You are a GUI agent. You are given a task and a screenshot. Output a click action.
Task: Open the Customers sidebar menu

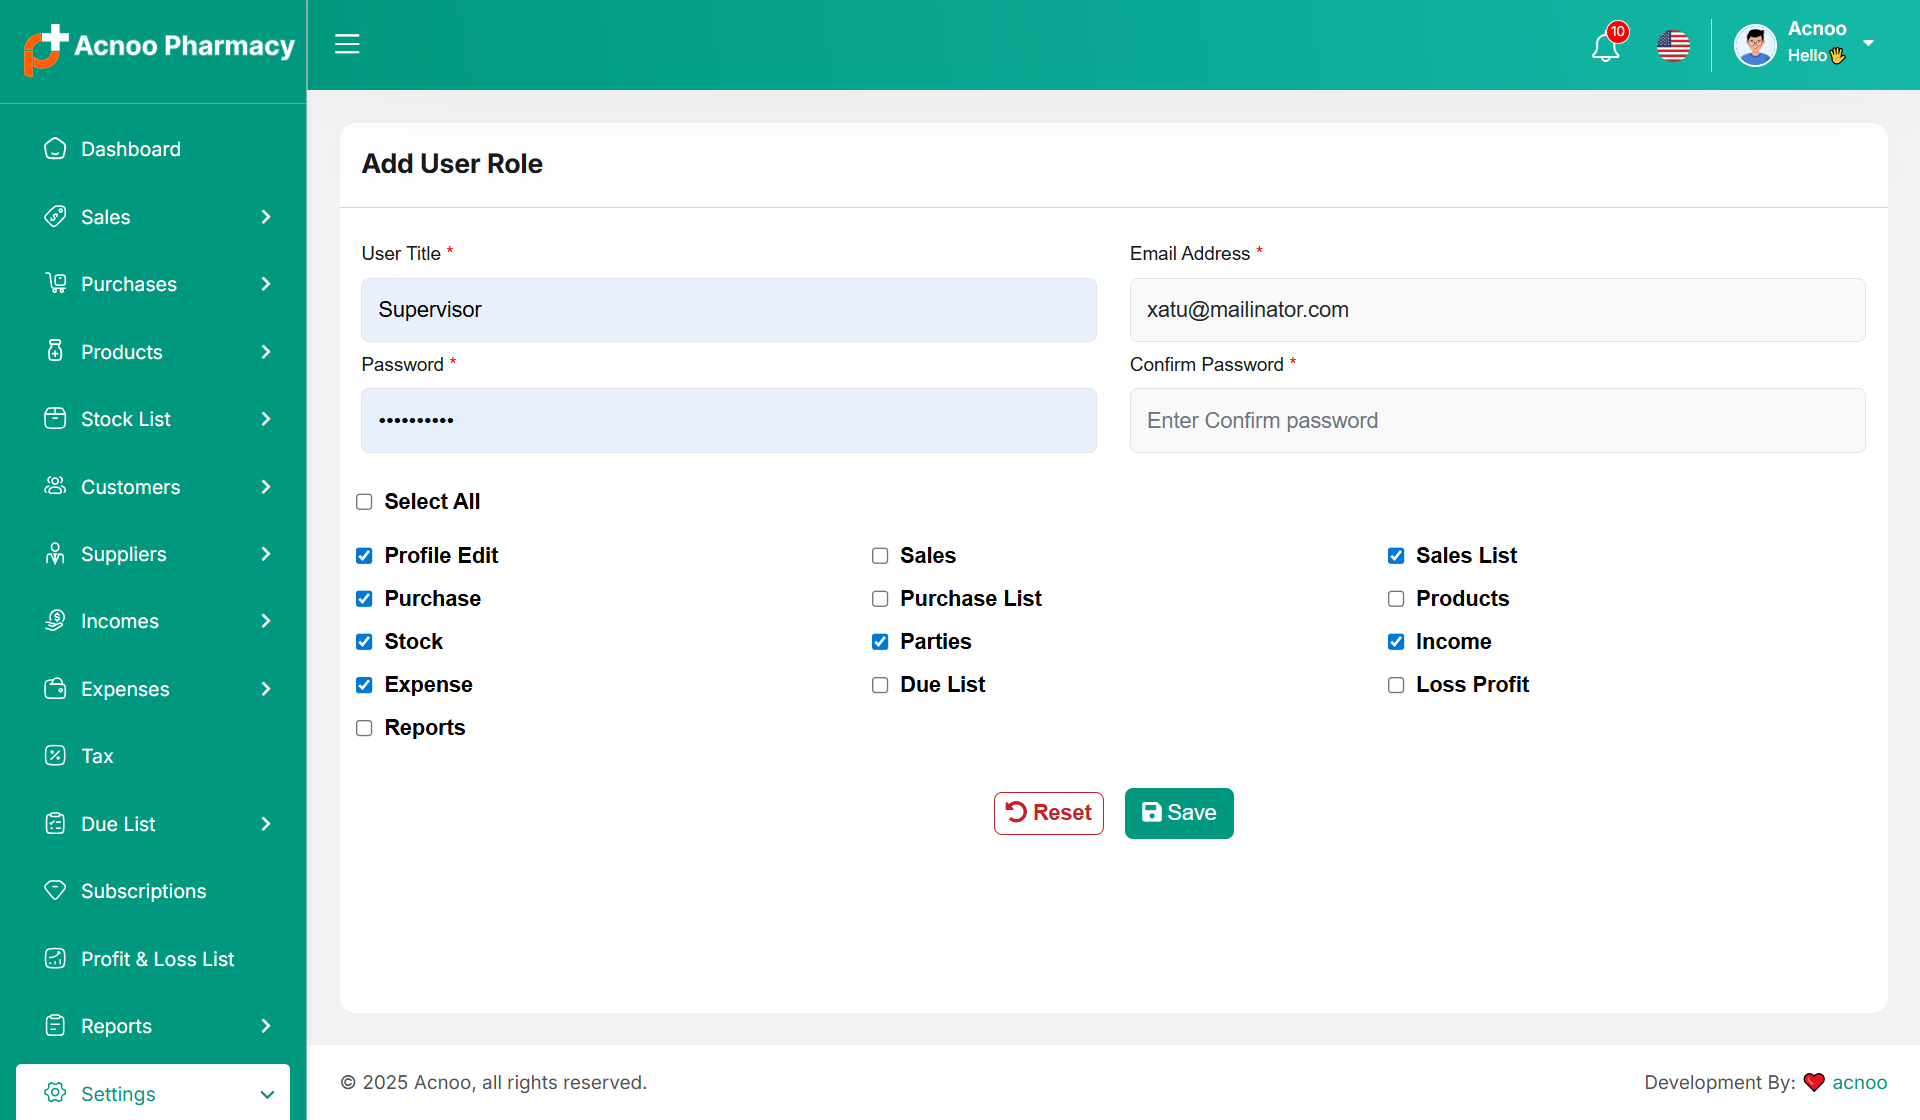131,487
